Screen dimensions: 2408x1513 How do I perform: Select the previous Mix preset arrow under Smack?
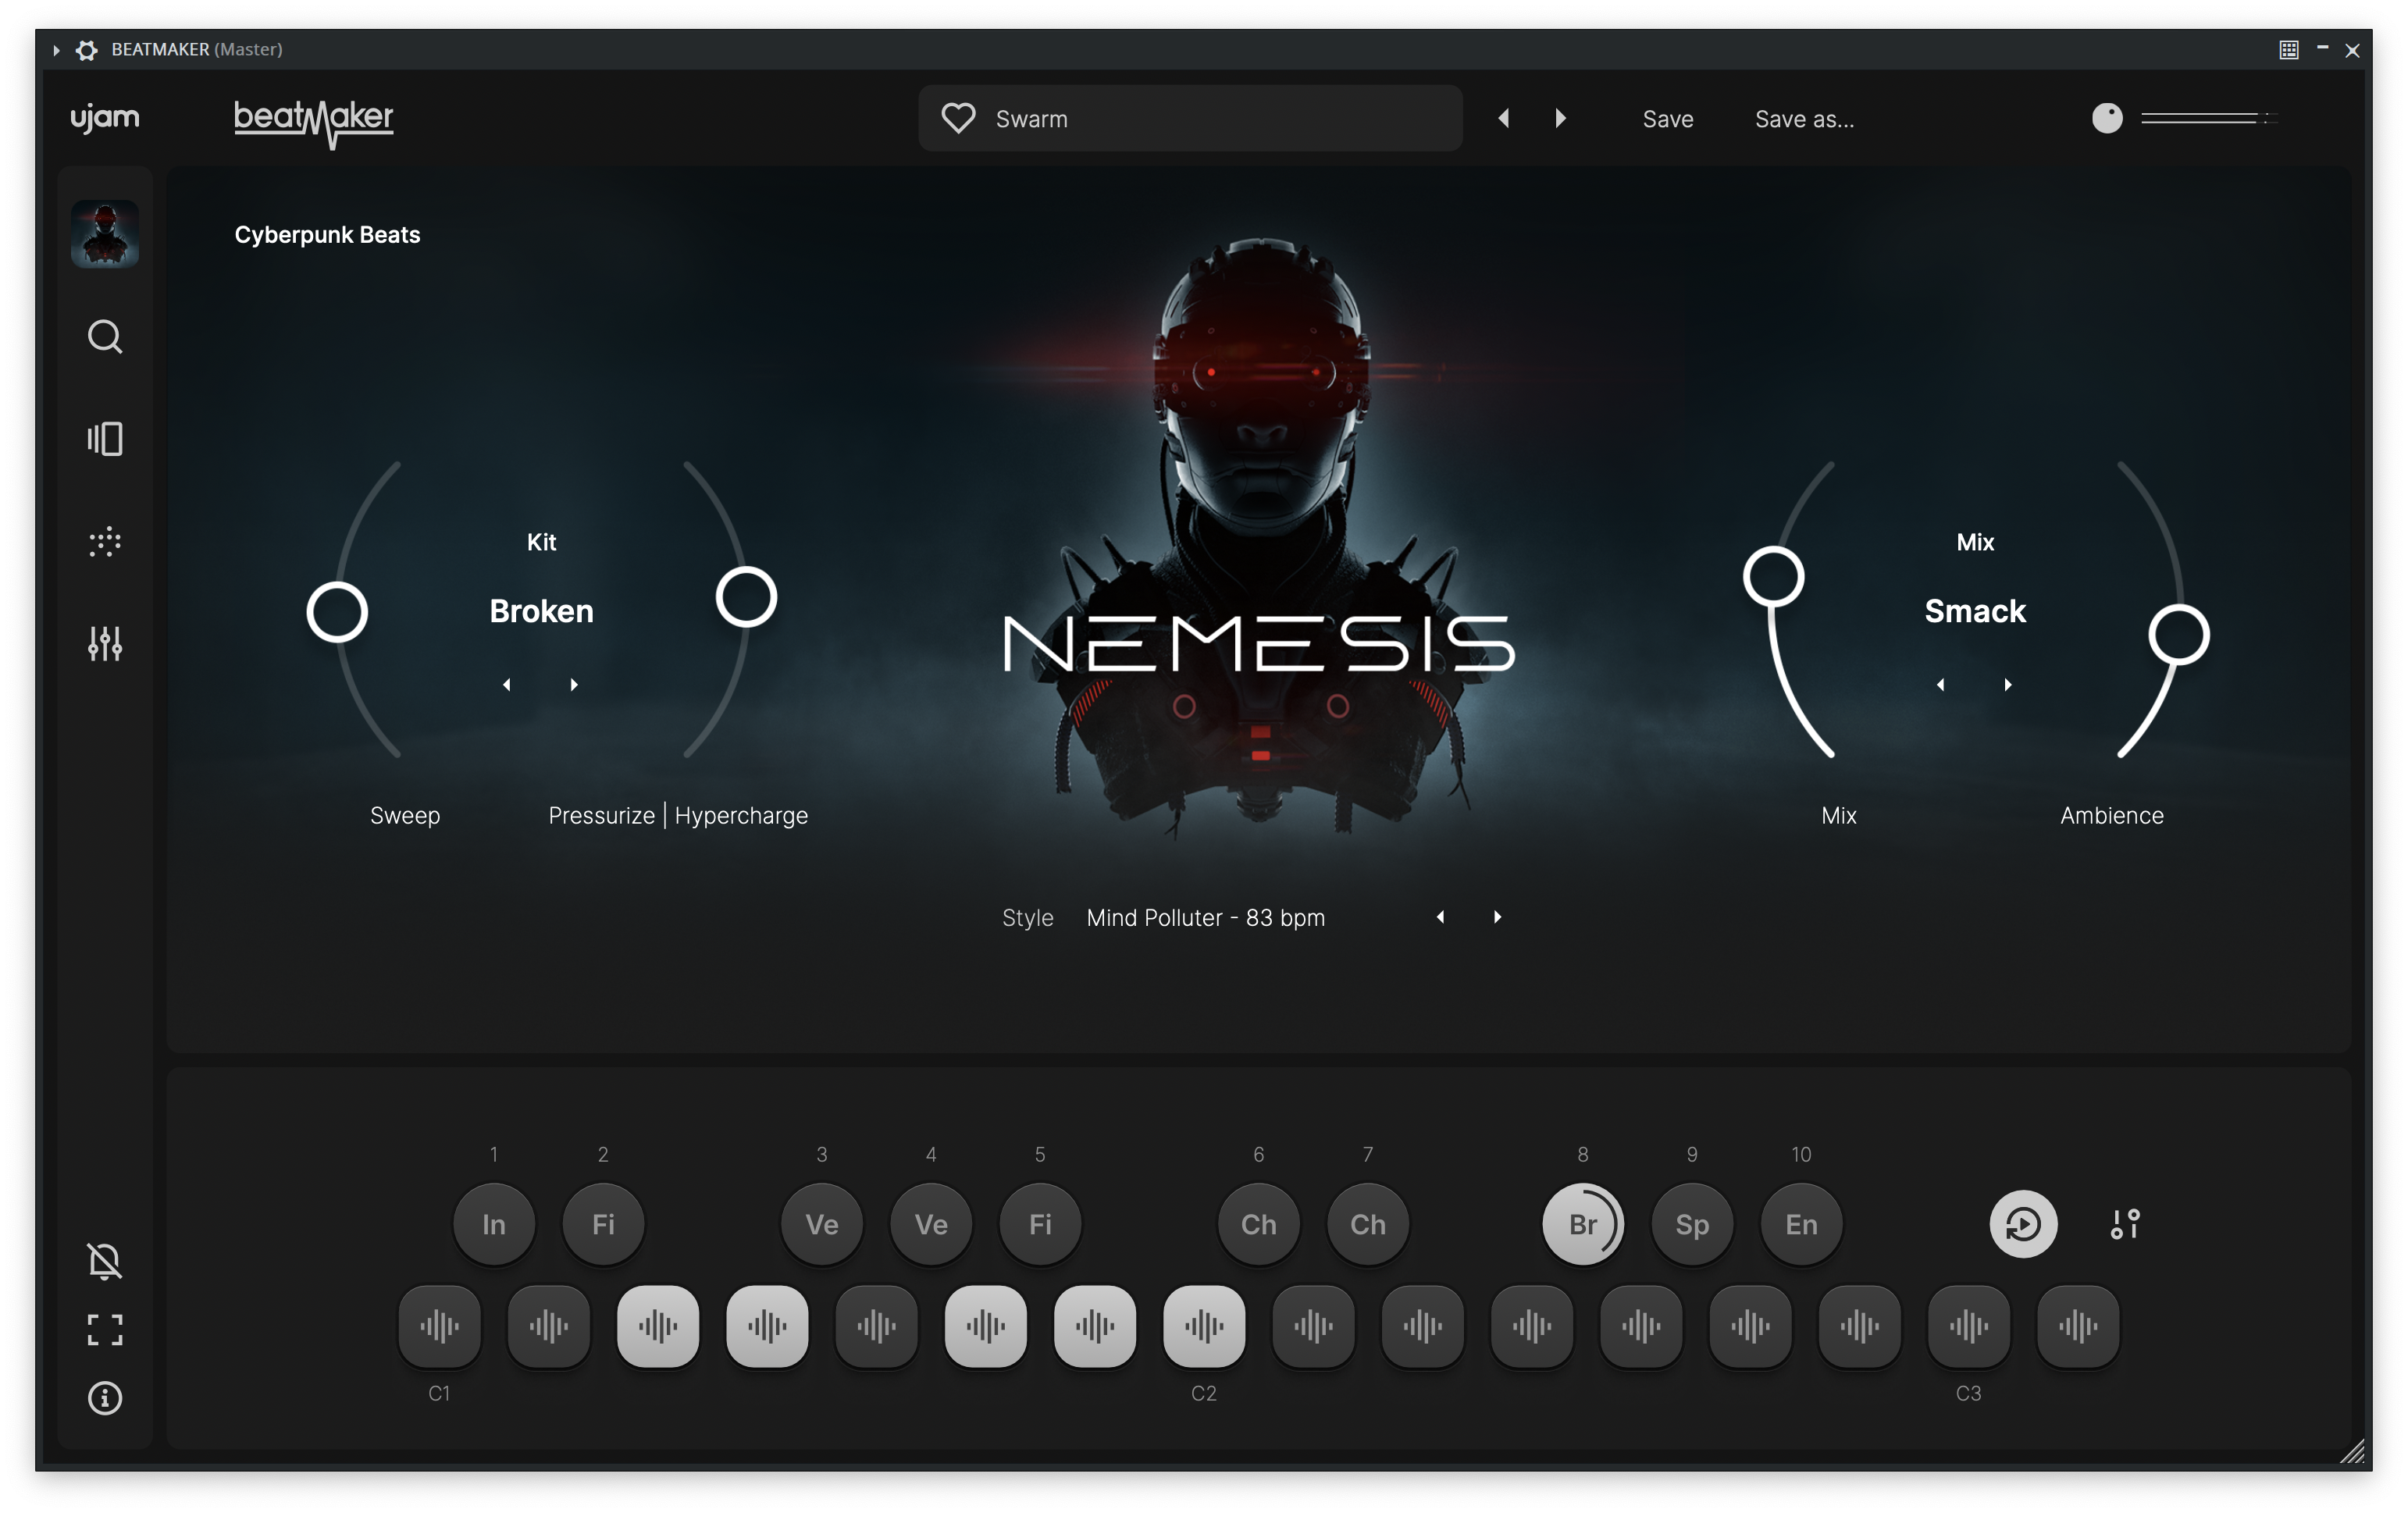[1941, 685]
